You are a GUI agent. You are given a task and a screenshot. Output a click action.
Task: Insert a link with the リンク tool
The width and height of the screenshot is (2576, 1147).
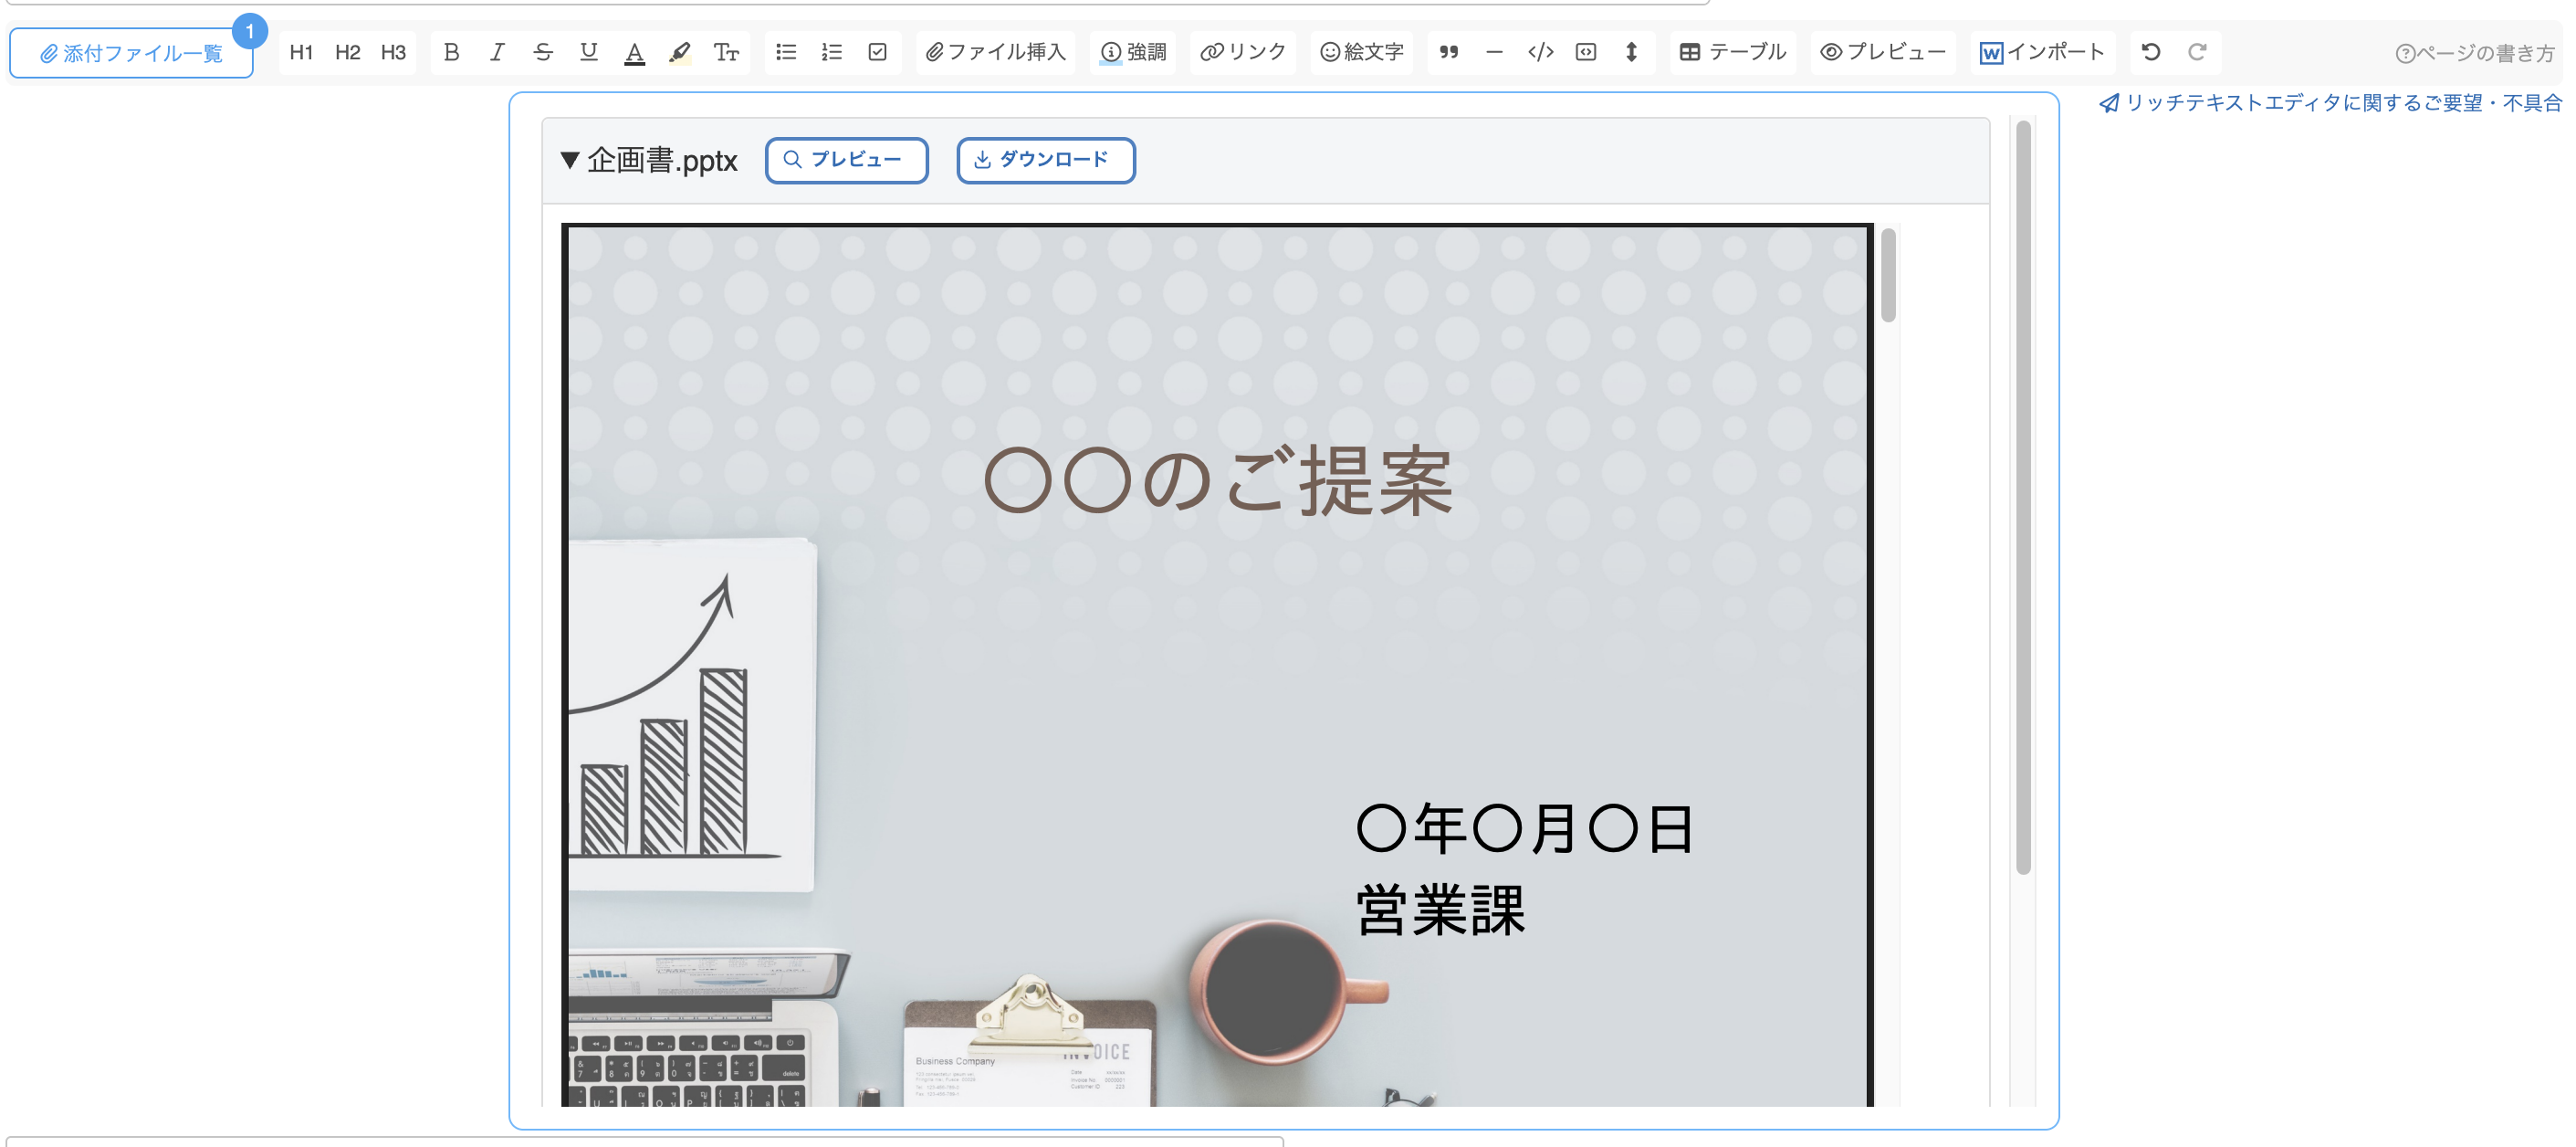tap(1242, 52)
